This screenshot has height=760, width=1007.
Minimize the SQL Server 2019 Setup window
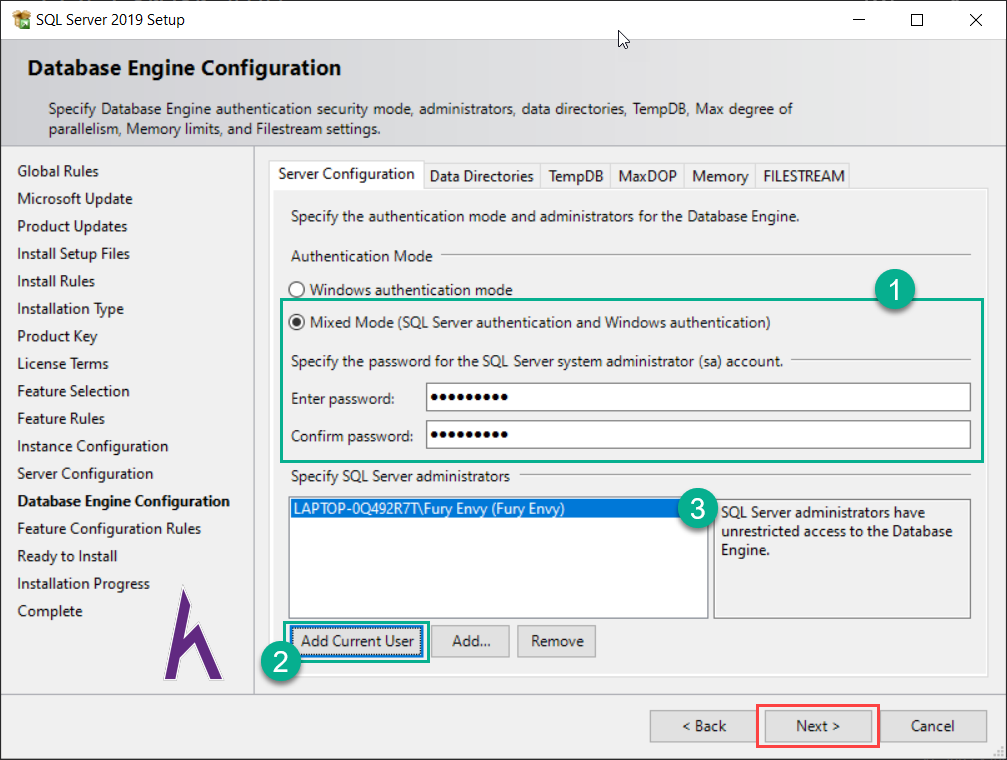(x=859, y=20)
